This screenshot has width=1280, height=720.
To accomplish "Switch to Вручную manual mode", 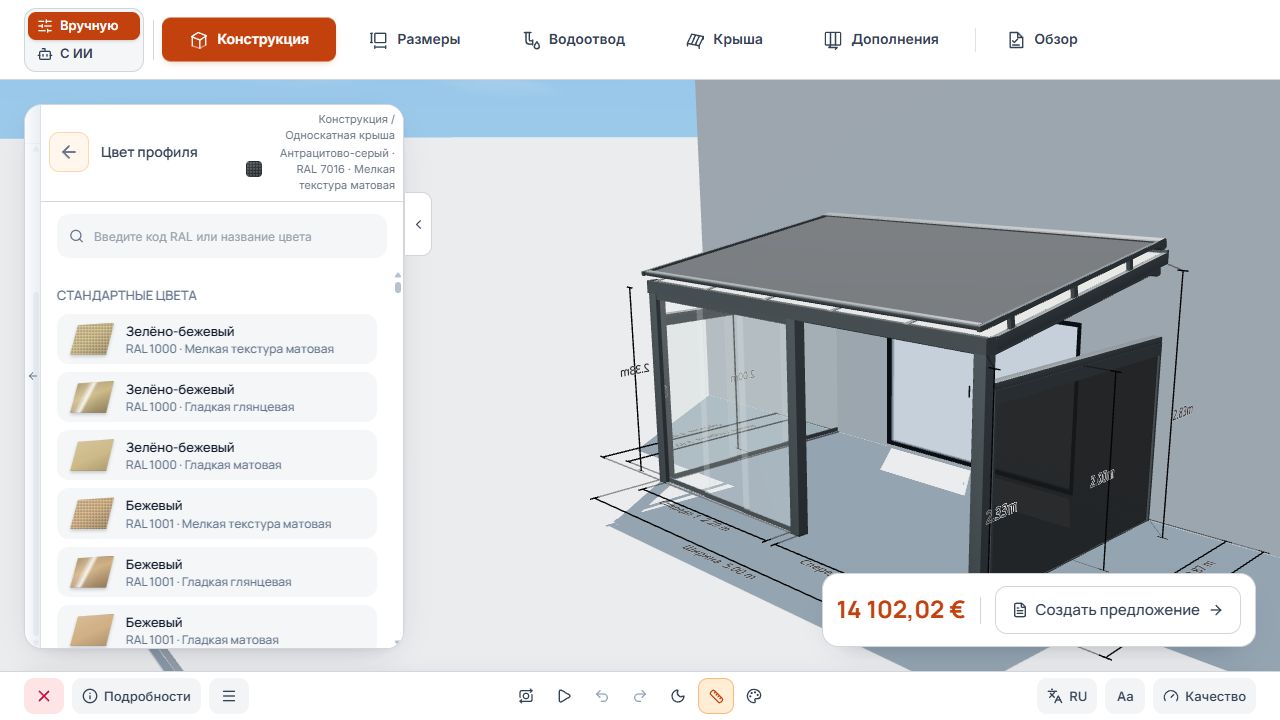I will [84, 26].
